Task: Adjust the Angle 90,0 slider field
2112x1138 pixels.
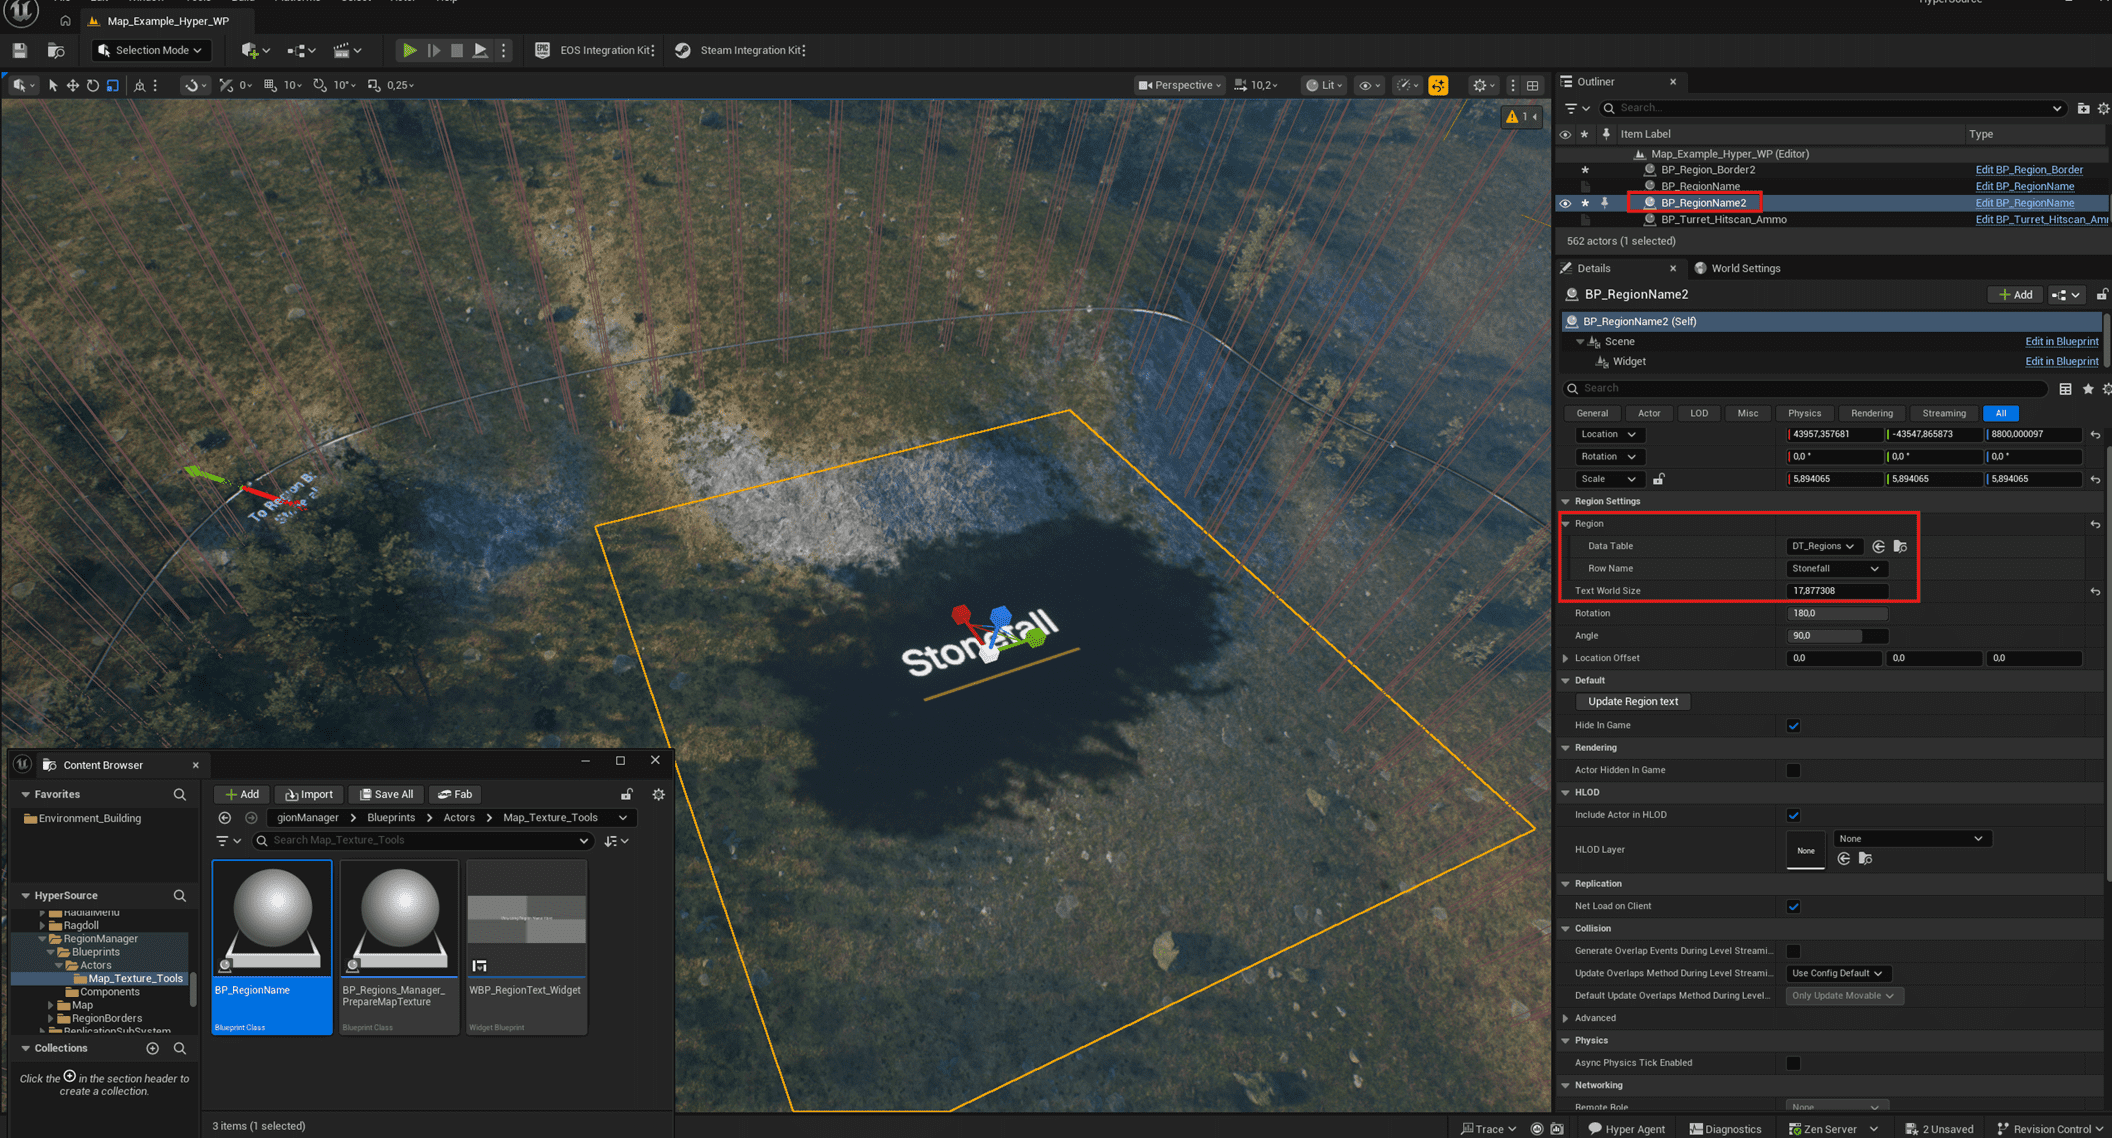Action: click(x=1836, y=636)
